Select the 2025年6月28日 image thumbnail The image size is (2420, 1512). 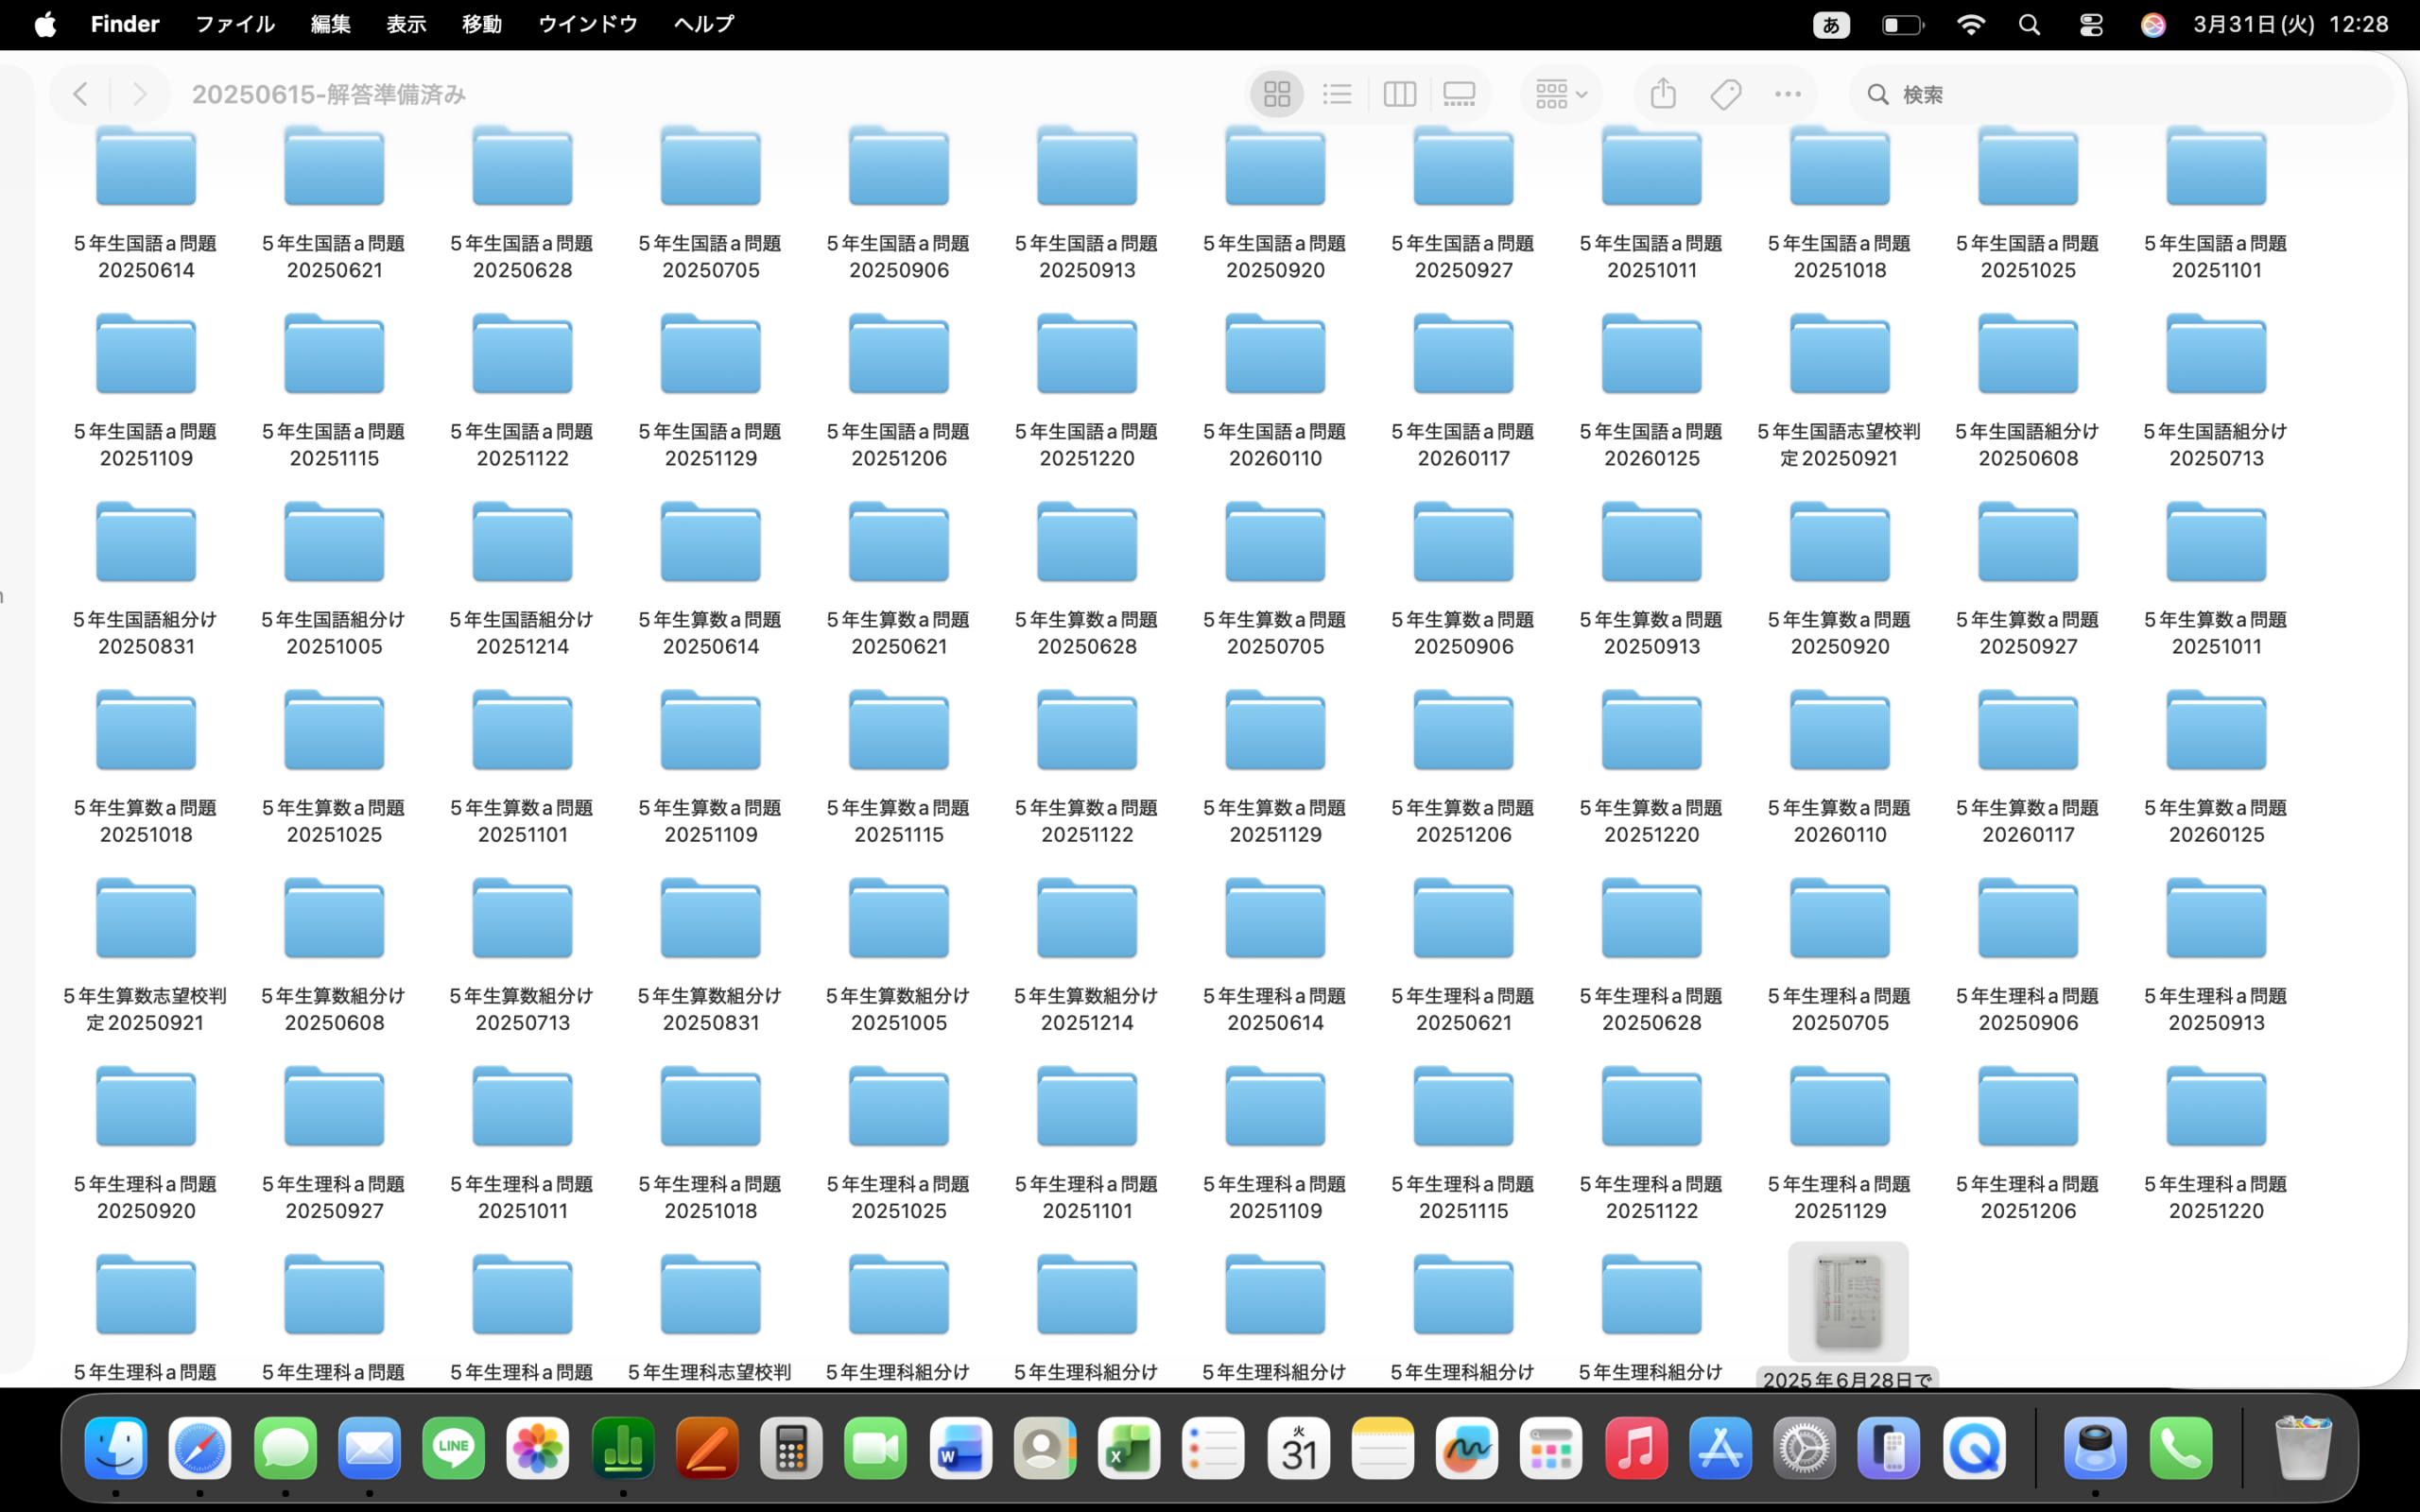point(1847,1302)
